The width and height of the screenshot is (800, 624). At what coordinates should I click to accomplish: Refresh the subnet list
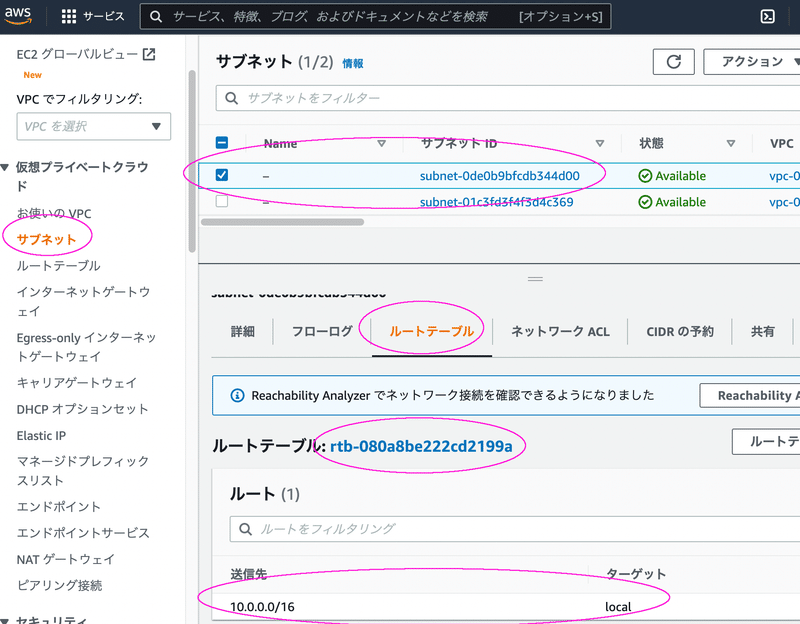673,62
